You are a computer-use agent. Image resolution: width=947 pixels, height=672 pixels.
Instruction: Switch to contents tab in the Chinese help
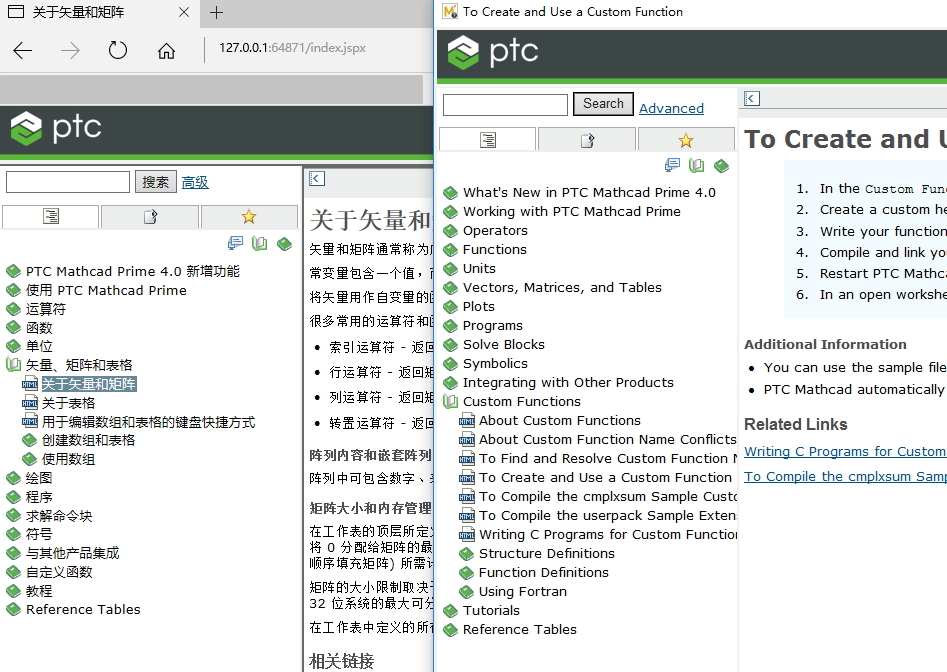pos(51,216)
